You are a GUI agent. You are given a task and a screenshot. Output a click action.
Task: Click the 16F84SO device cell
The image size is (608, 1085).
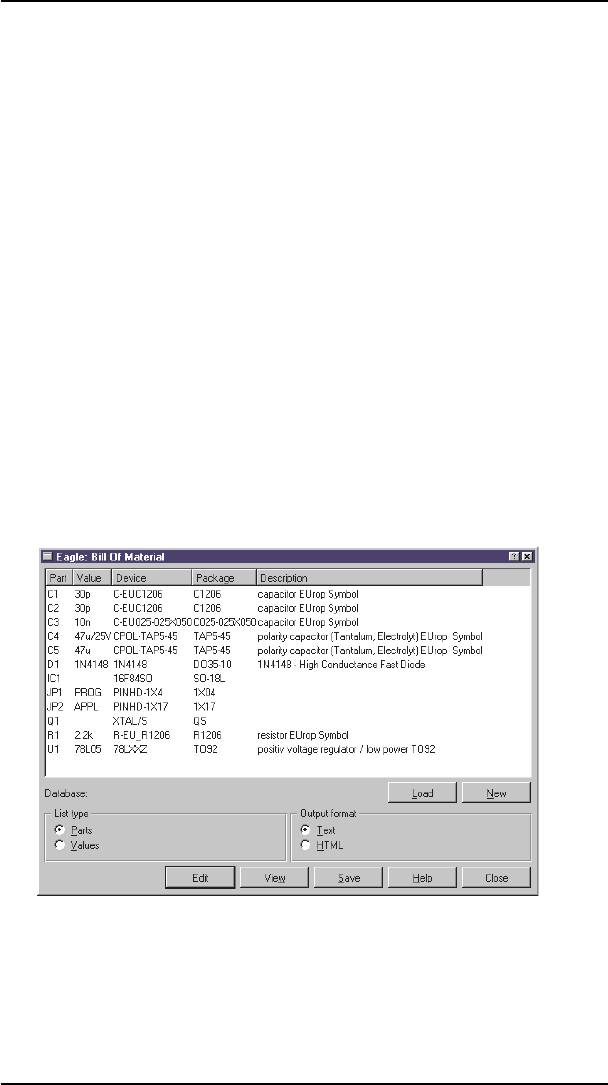pyautogui.click(x=133, y=678)
